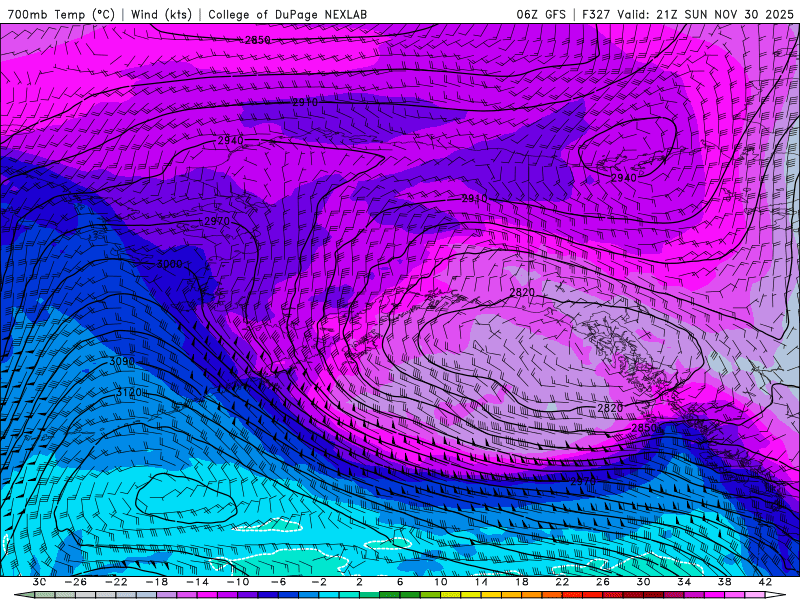
Task: Click 'F327 Valid: 21Z SUN NOV 30 2025' text
Action: [x=688, y=14]
